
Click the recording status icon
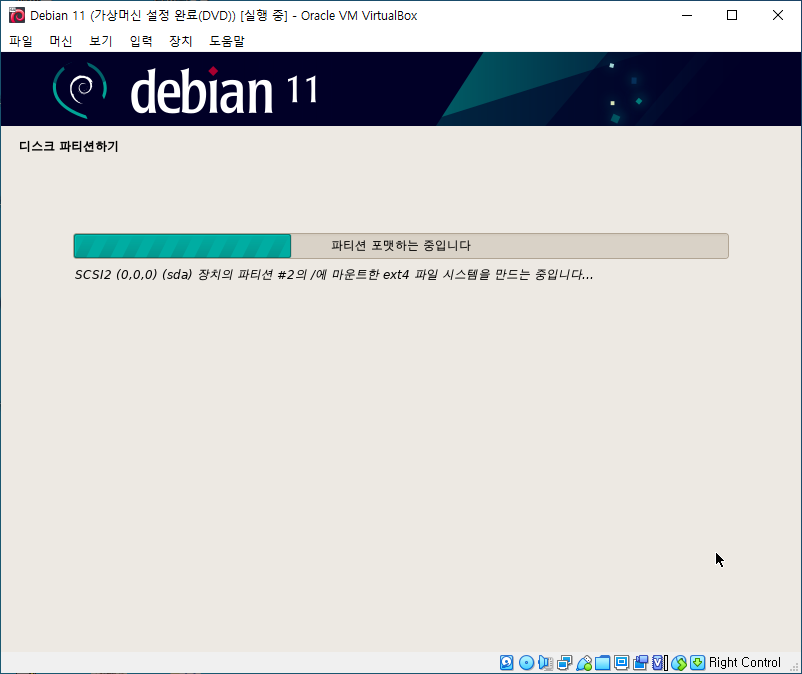tap(640, 663)
